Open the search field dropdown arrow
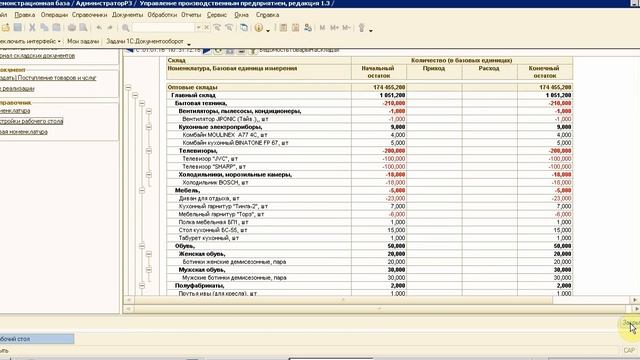This screenshot has width=640, height=360. [199, 28]
